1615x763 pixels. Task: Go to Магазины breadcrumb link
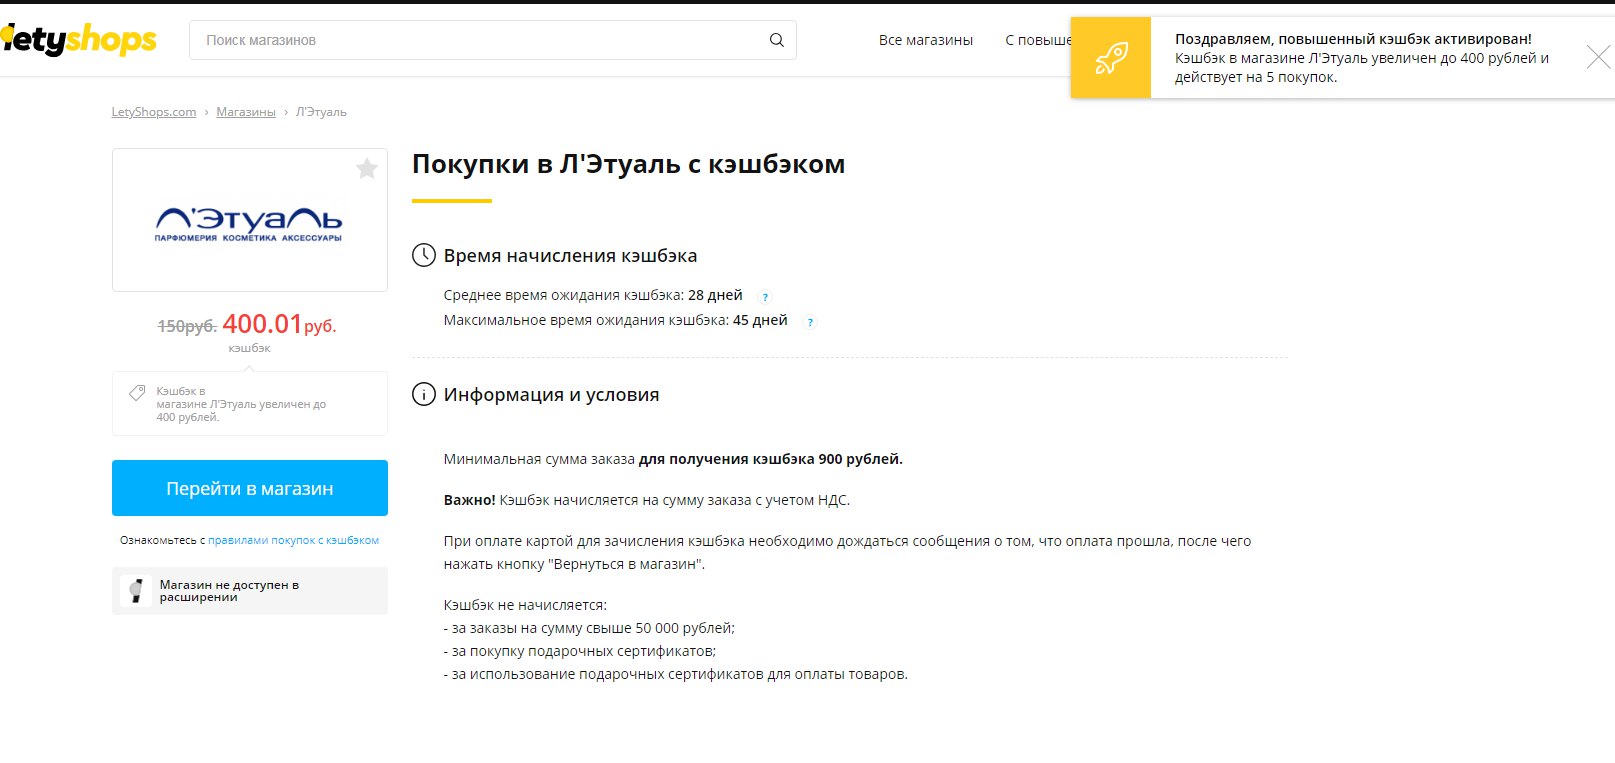(x=246, y=112)
